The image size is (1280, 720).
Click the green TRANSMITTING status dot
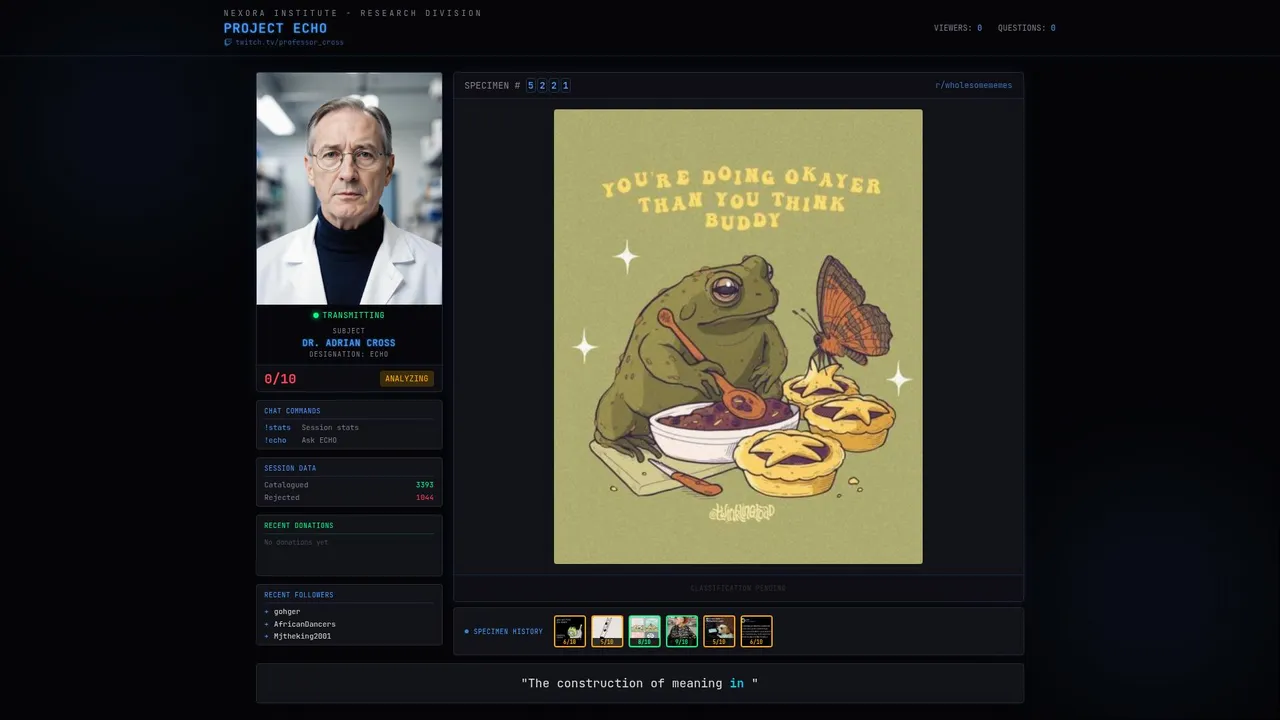316,315
